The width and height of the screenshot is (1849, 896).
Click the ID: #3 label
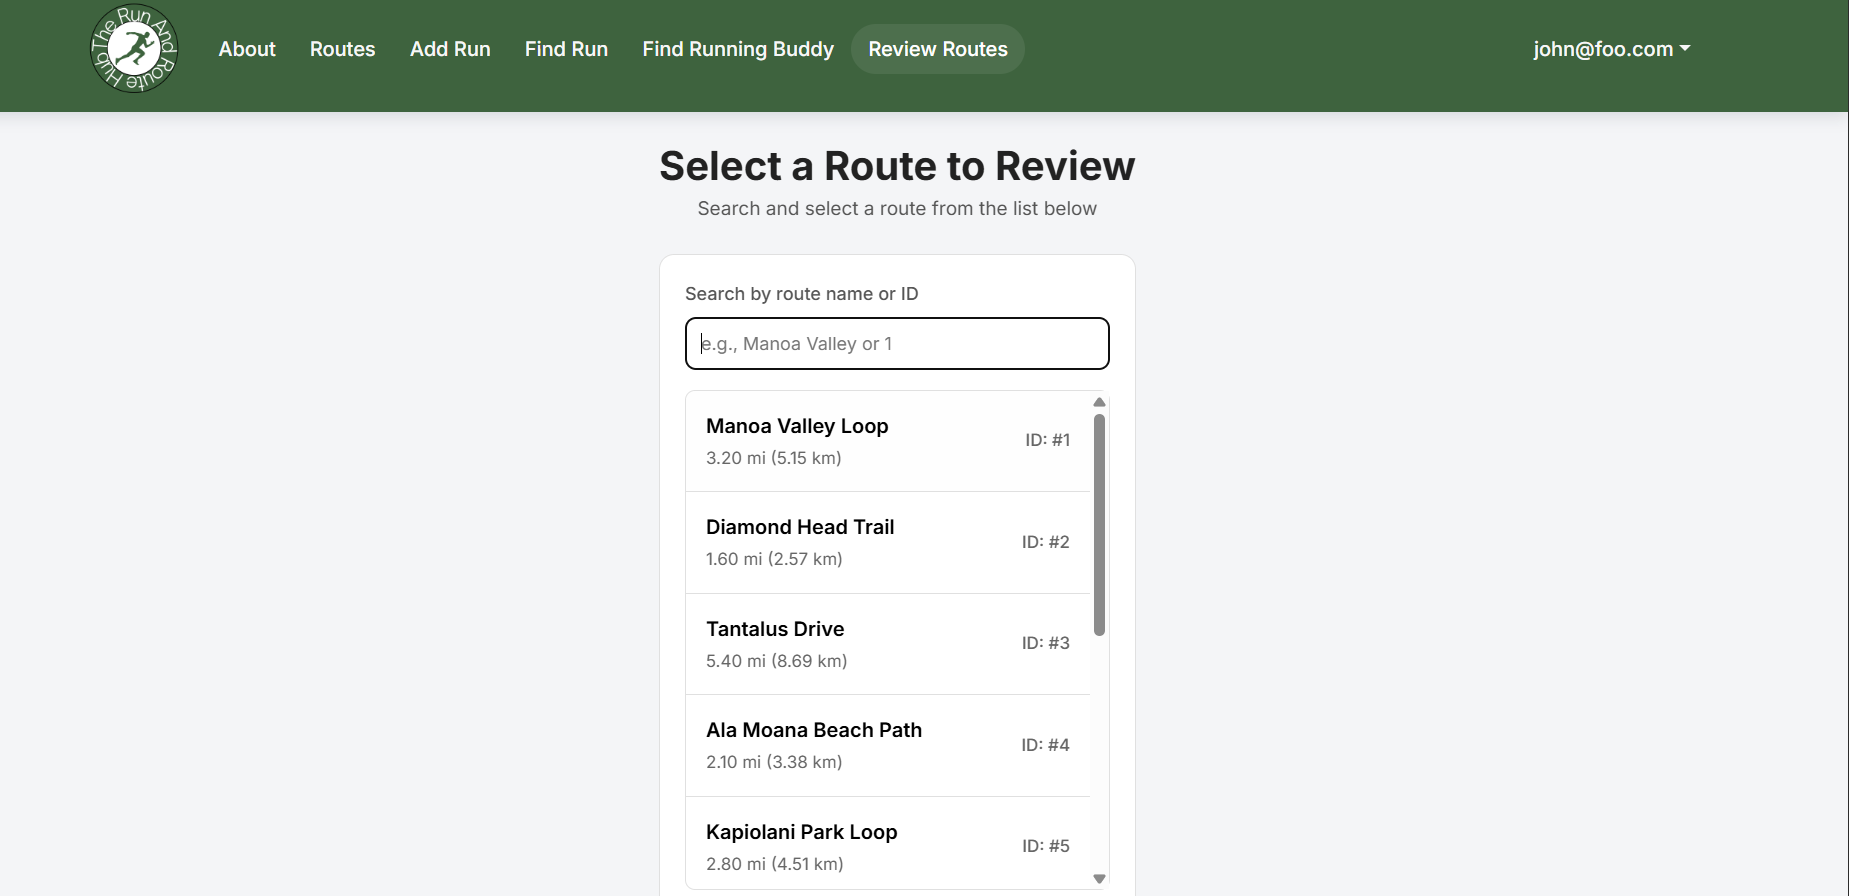[x=1045, y=643]
